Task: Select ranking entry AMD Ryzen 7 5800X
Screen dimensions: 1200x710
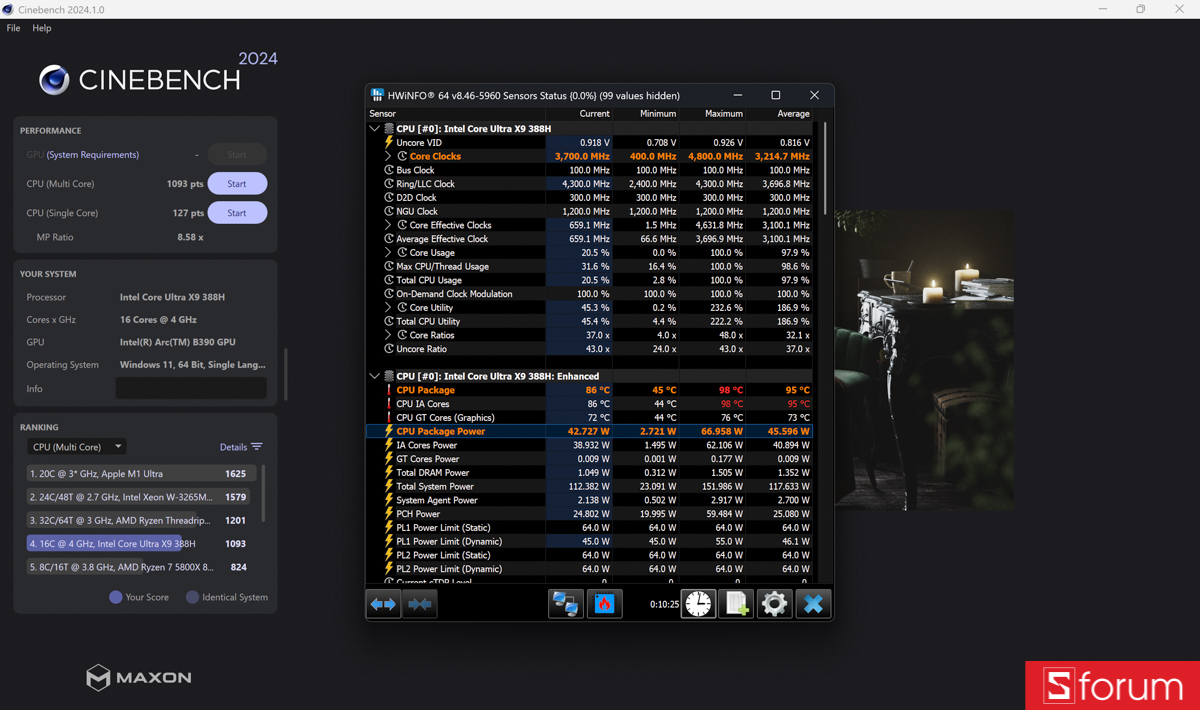Action: tap(140, 567)
